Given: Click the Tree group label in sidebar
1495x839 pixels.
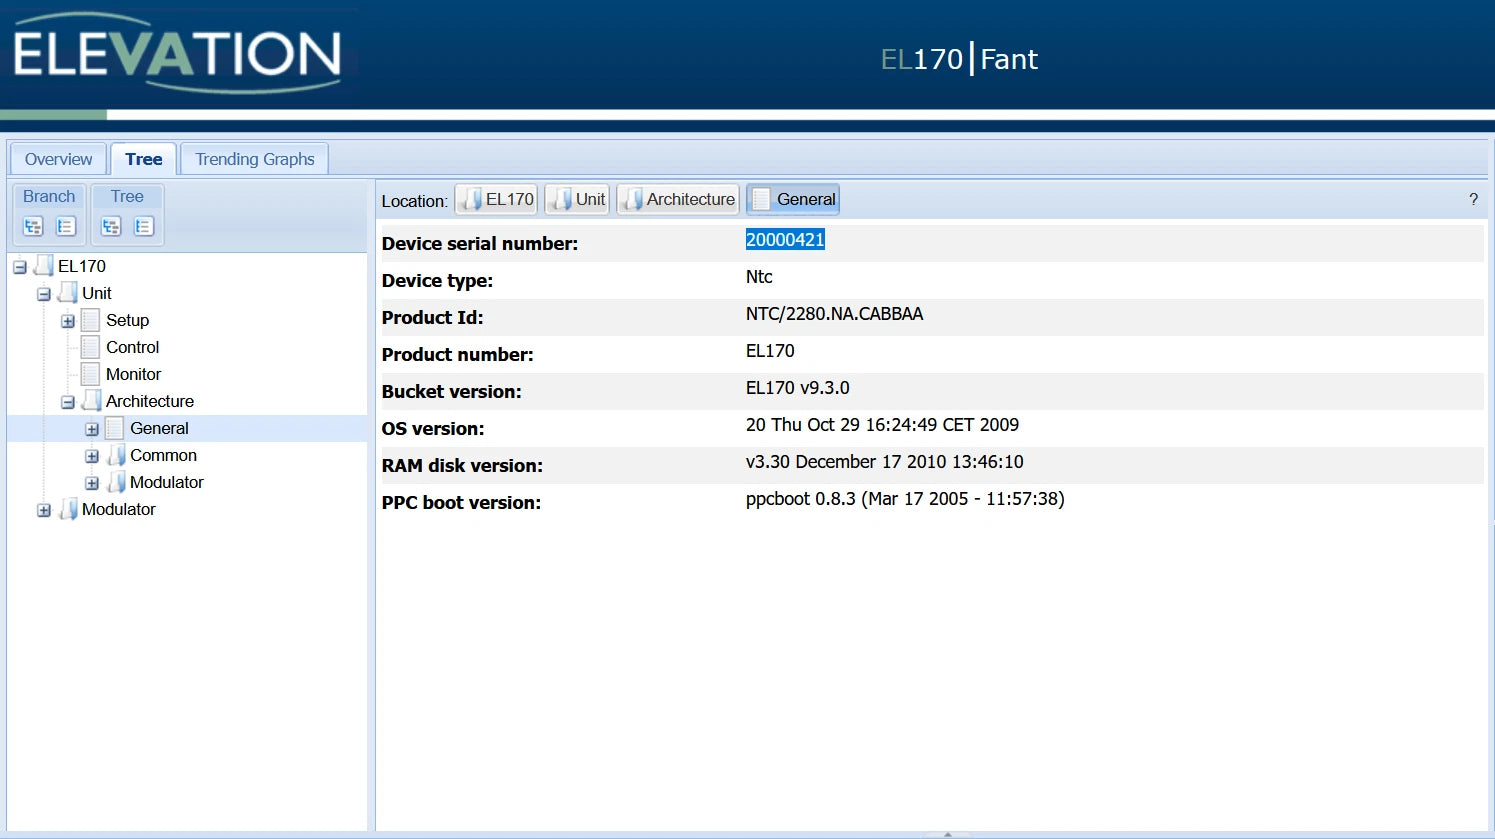Looking at the screenshot, I should pos(127,197).
